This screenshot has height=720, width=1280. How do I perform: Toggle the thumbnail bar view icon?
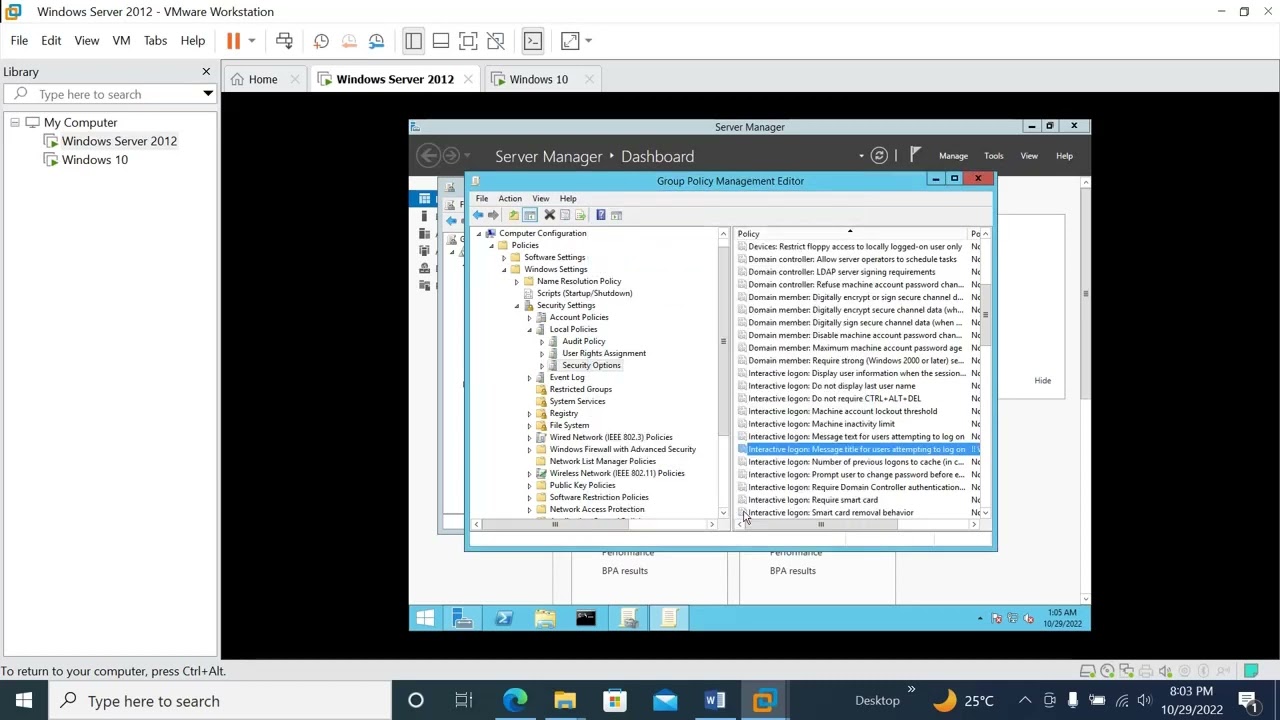click(440, 41)
